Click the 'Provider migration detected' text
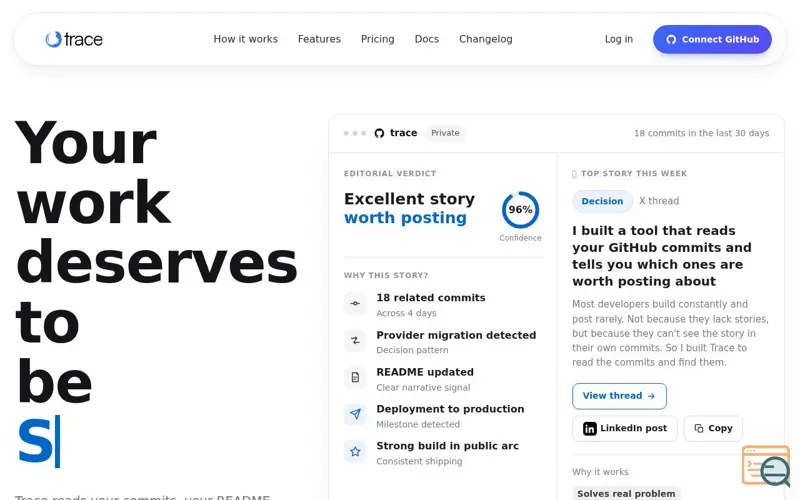The image size is (800, 500). 456,335
